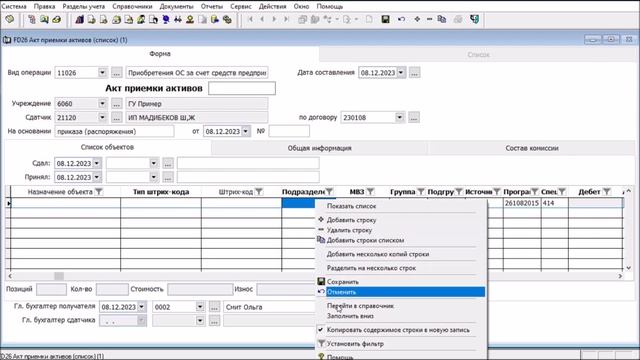Click the На основании text field

(x=114, y=131)
